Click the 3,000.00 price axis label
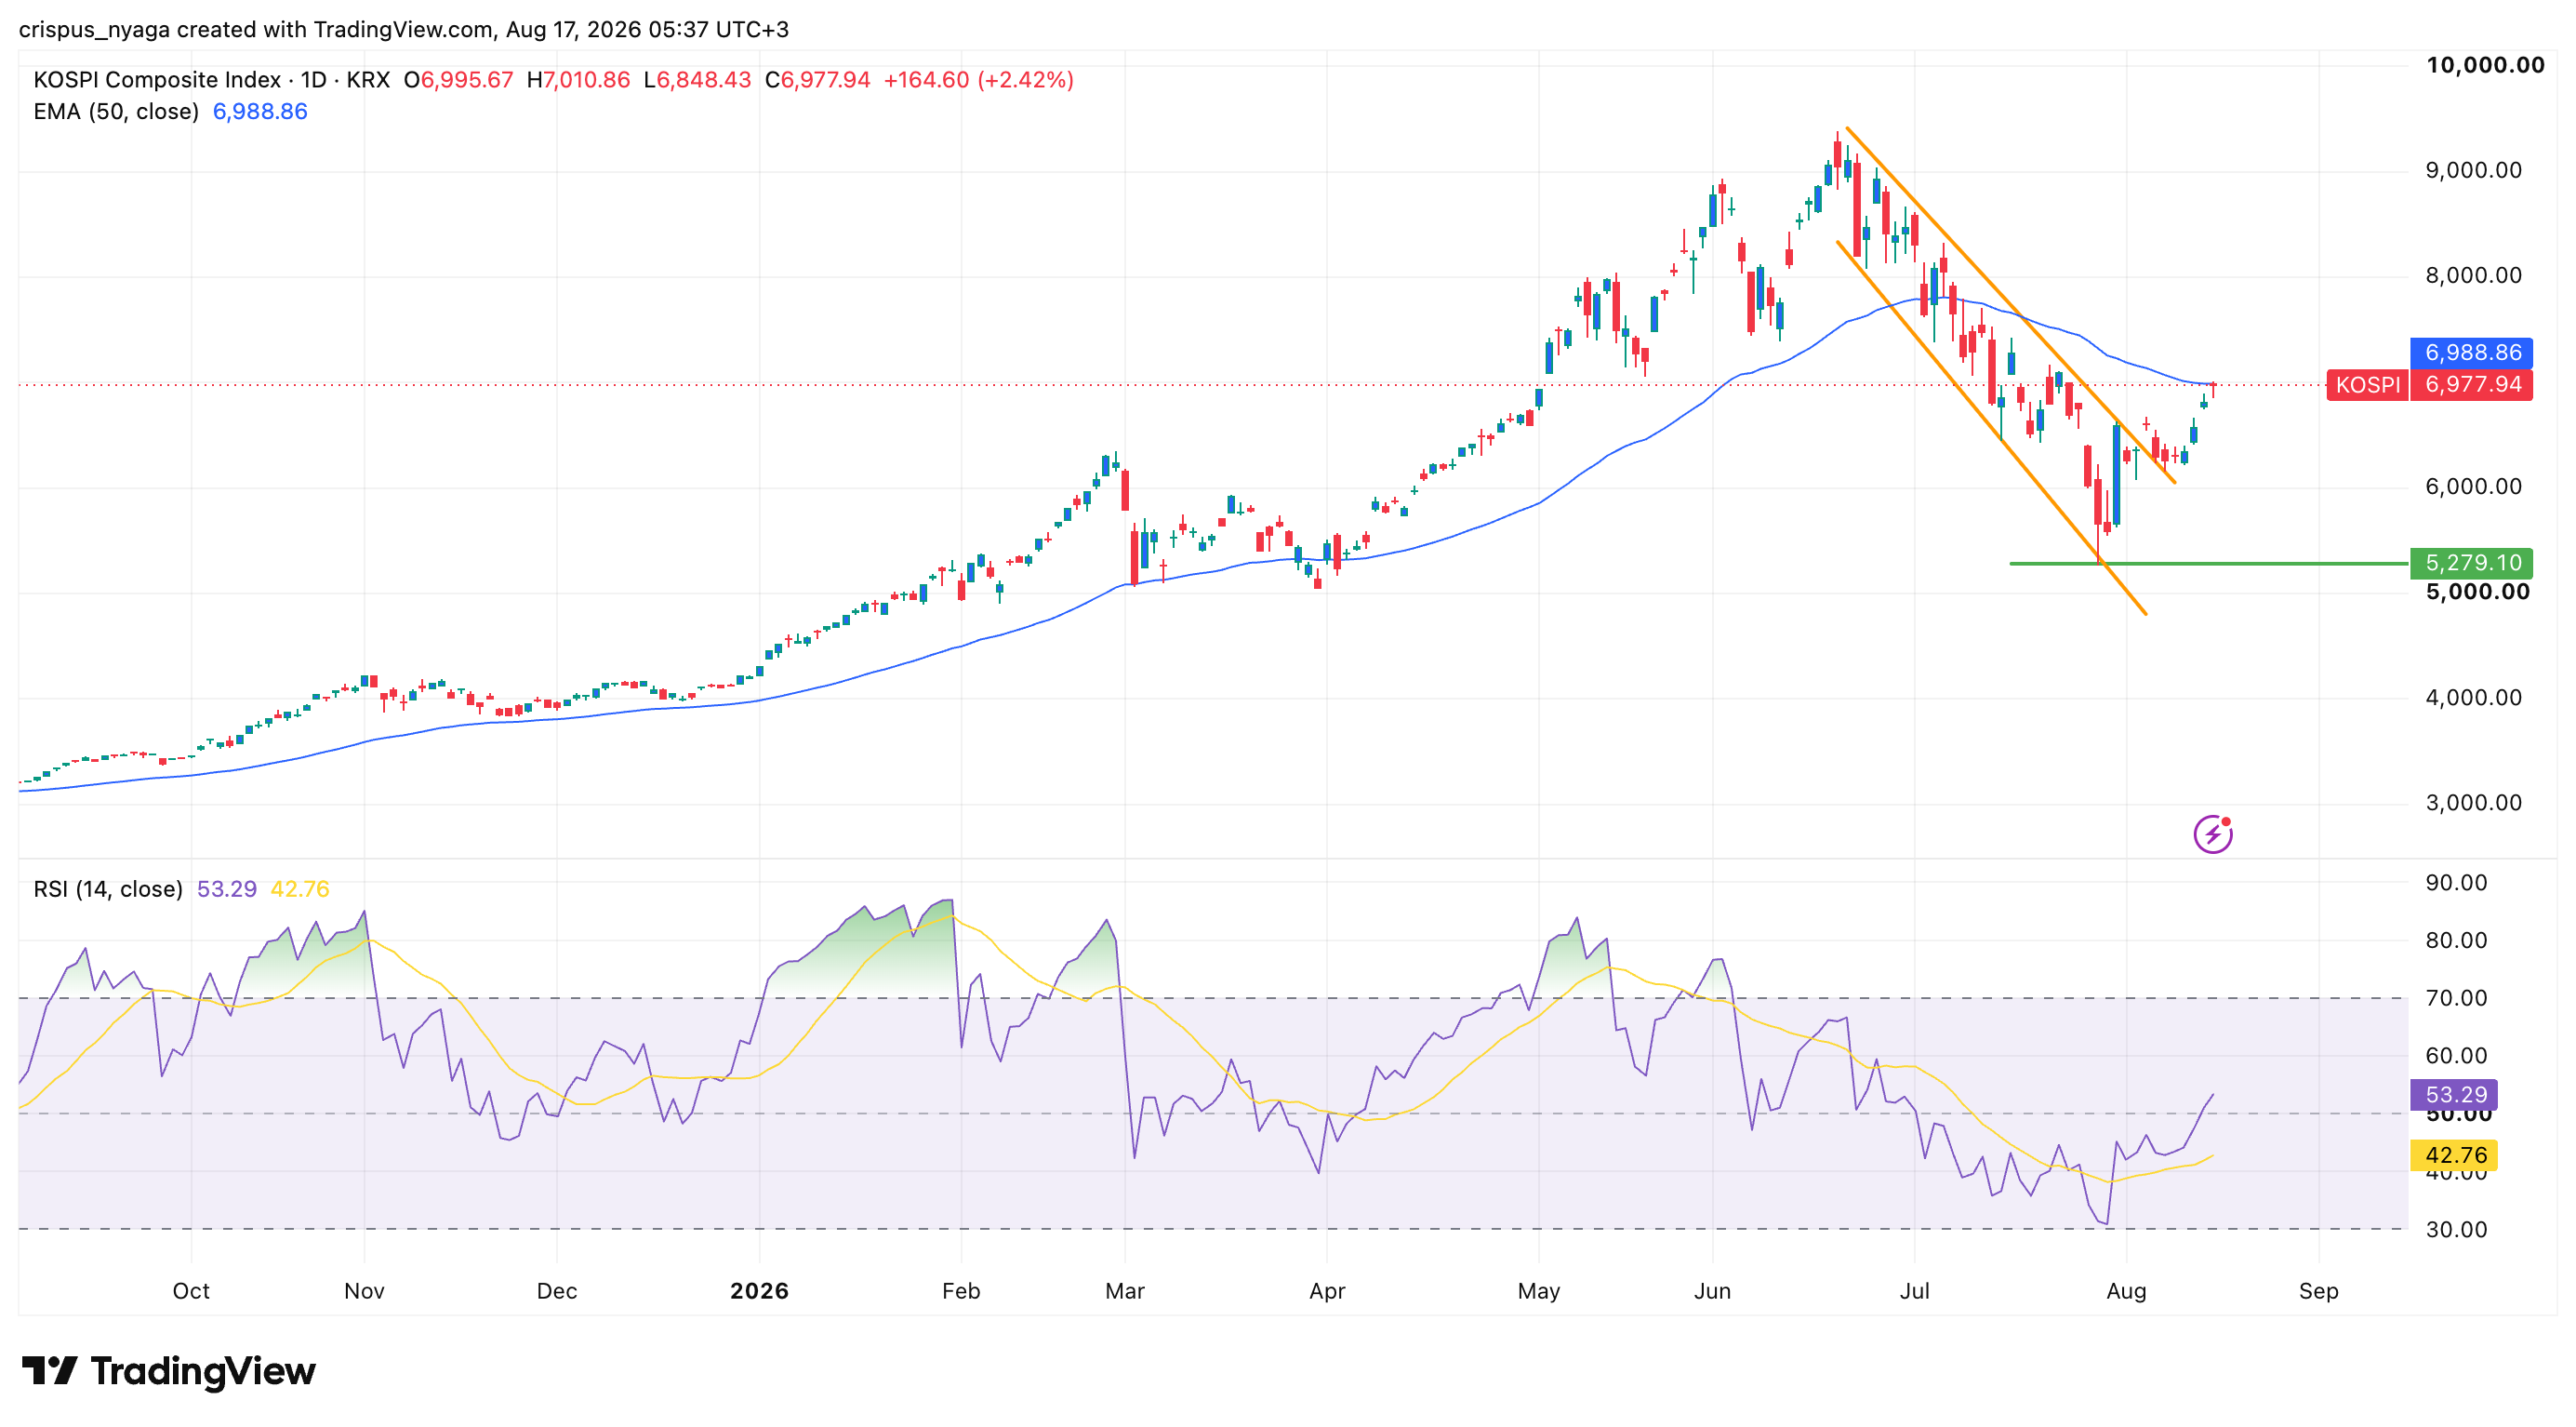 pyautogui.click(x=2474, y=802)
